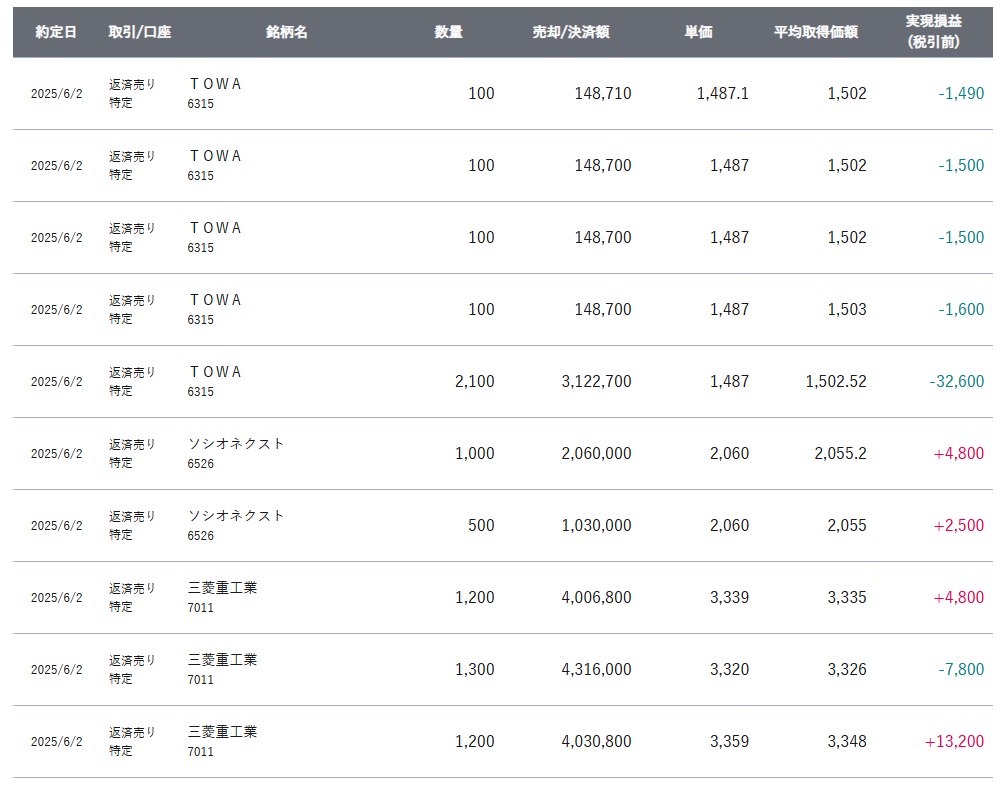Click 1,487 unit price in the 3,122,700 row
1007x786 pixels.
click(729, 381)
